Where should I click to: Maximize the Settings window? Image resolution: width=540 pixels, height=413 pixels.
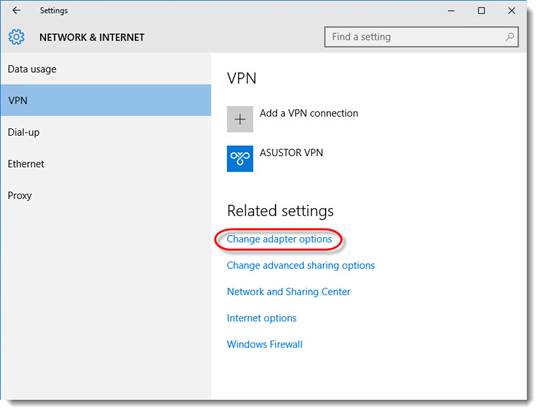[481, 11]
